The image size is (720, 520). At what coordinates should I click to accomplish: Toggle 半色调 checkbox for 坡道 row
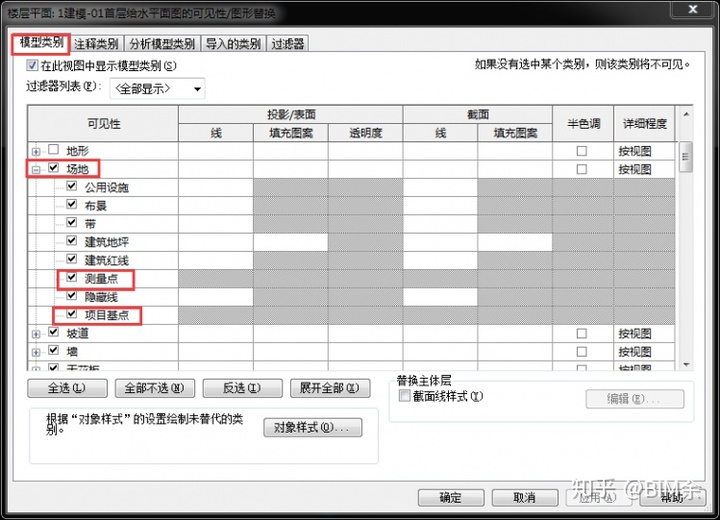[582, 333]
